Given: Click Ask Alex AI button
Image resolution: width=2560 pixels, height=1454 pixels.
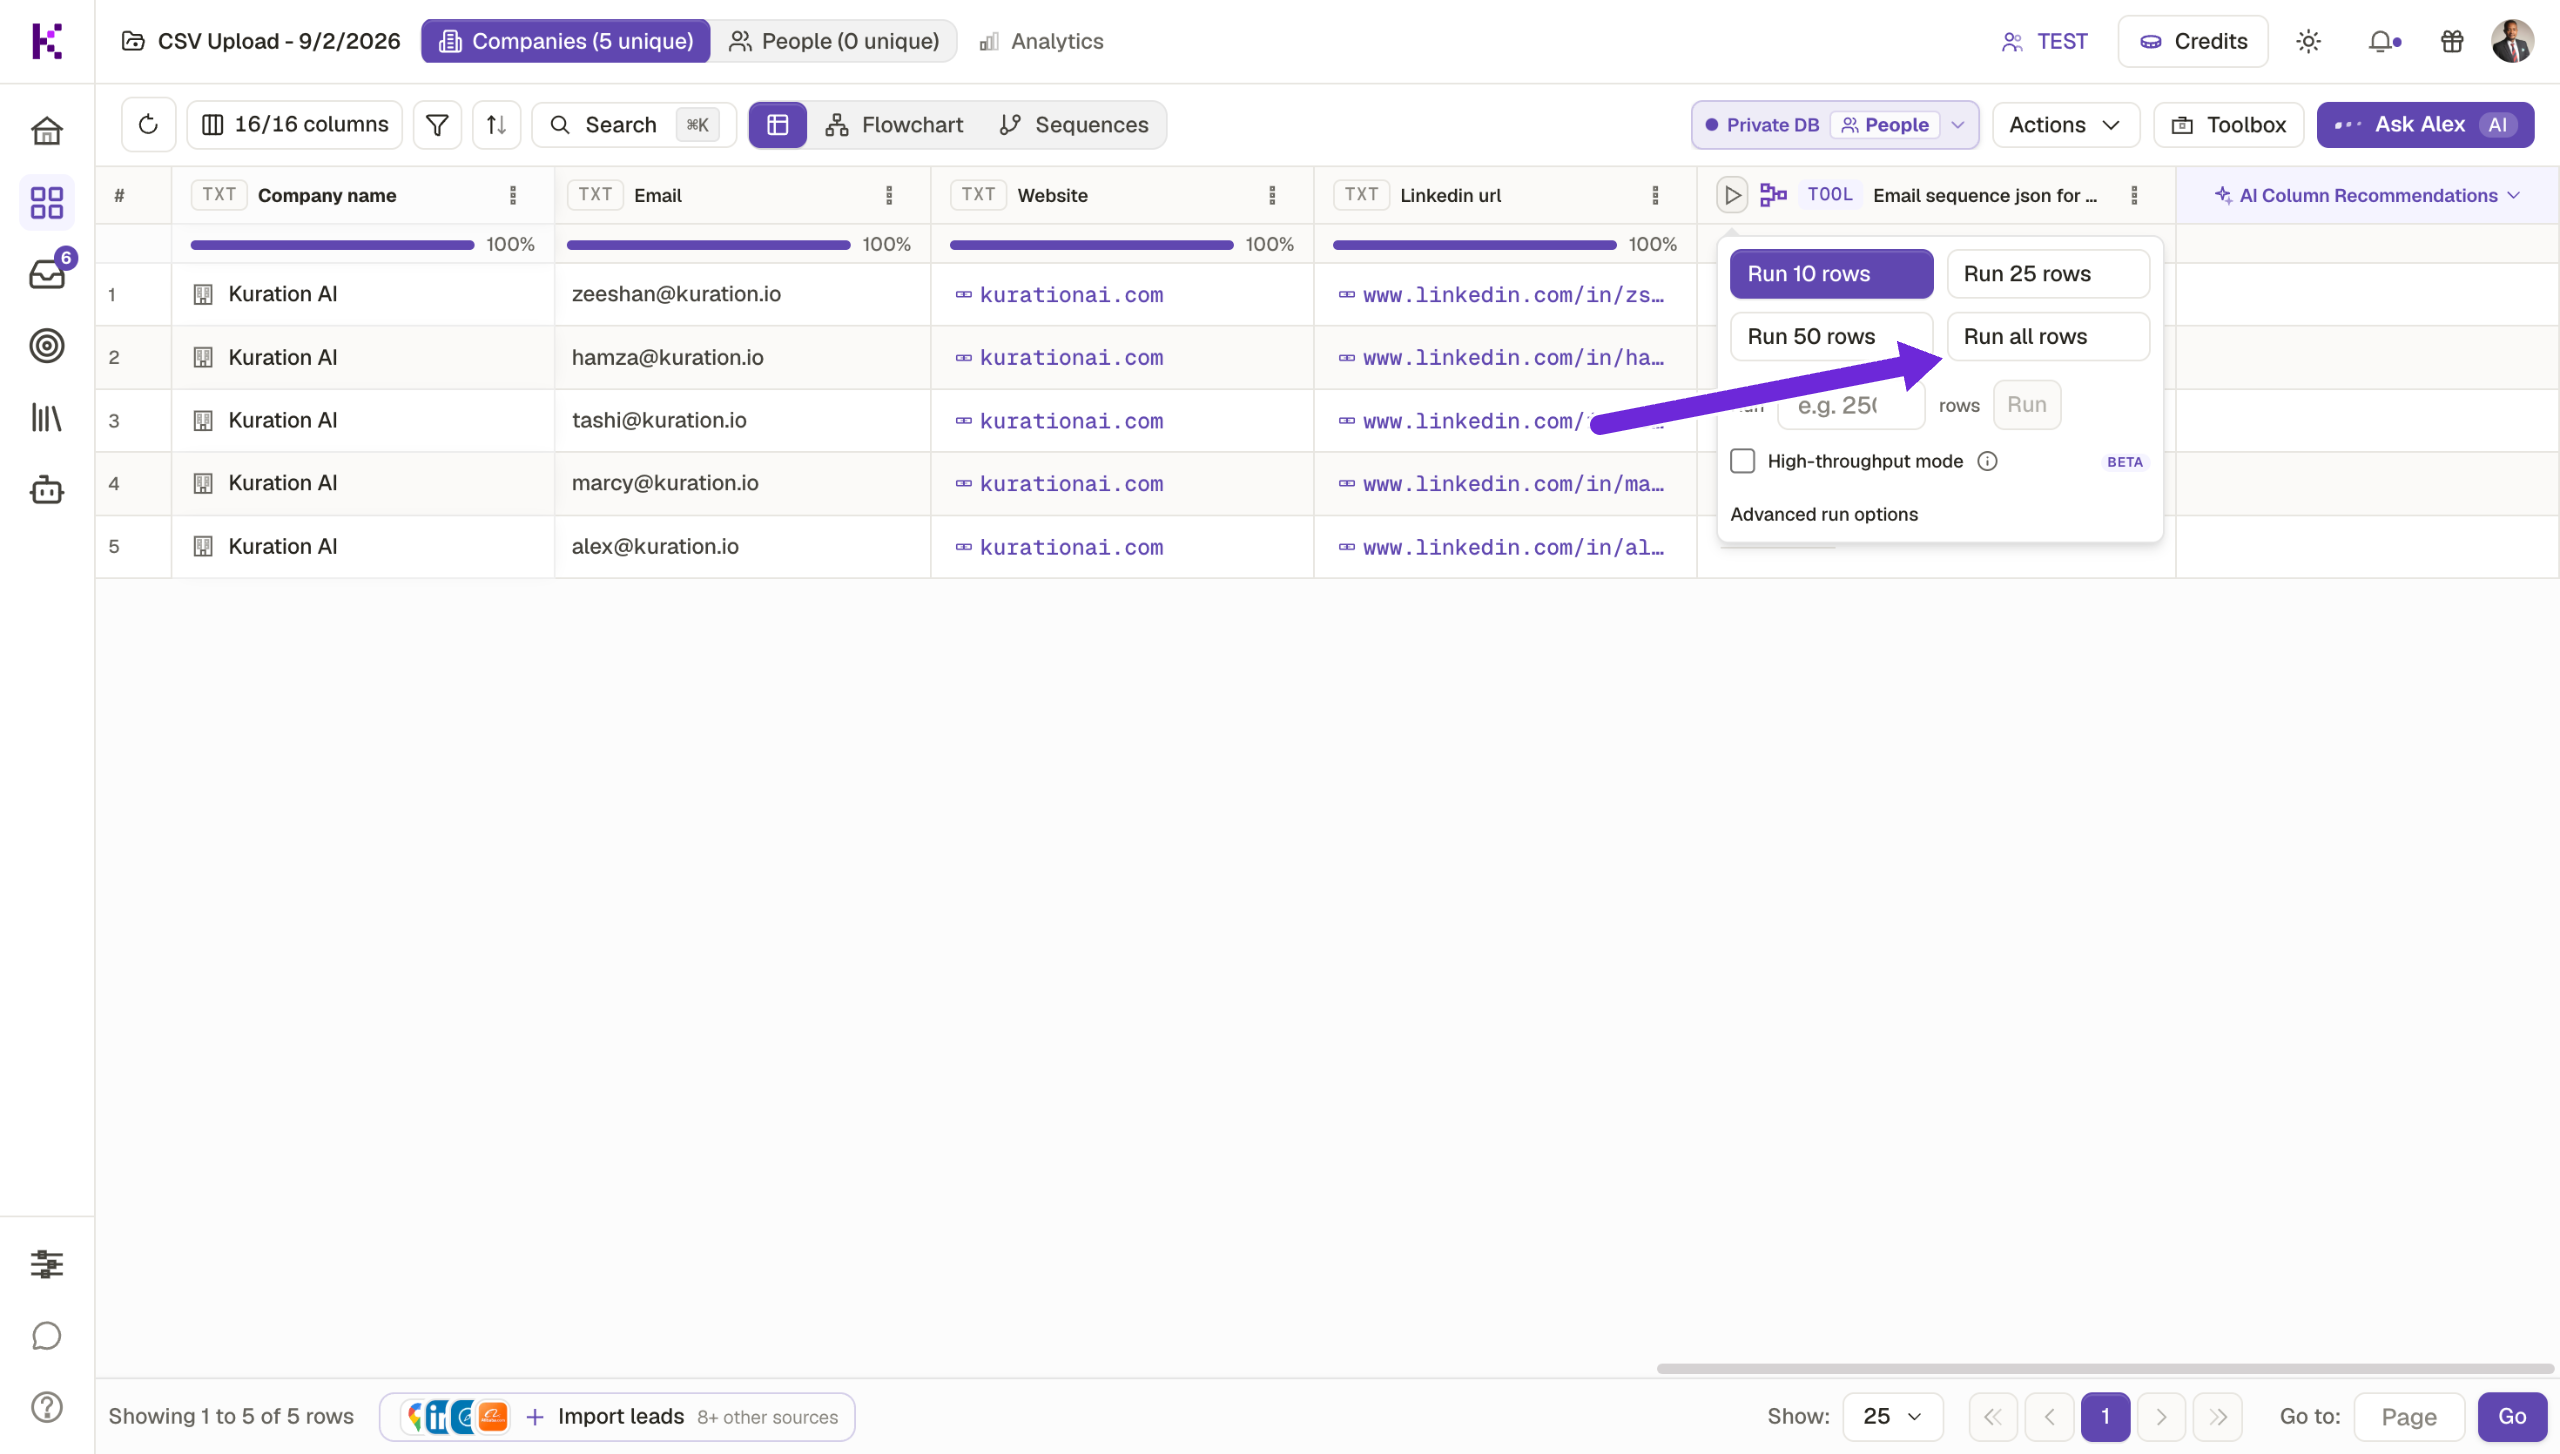Looking at the screenshot, I should pyautogui.click(x=2425, y=125).
